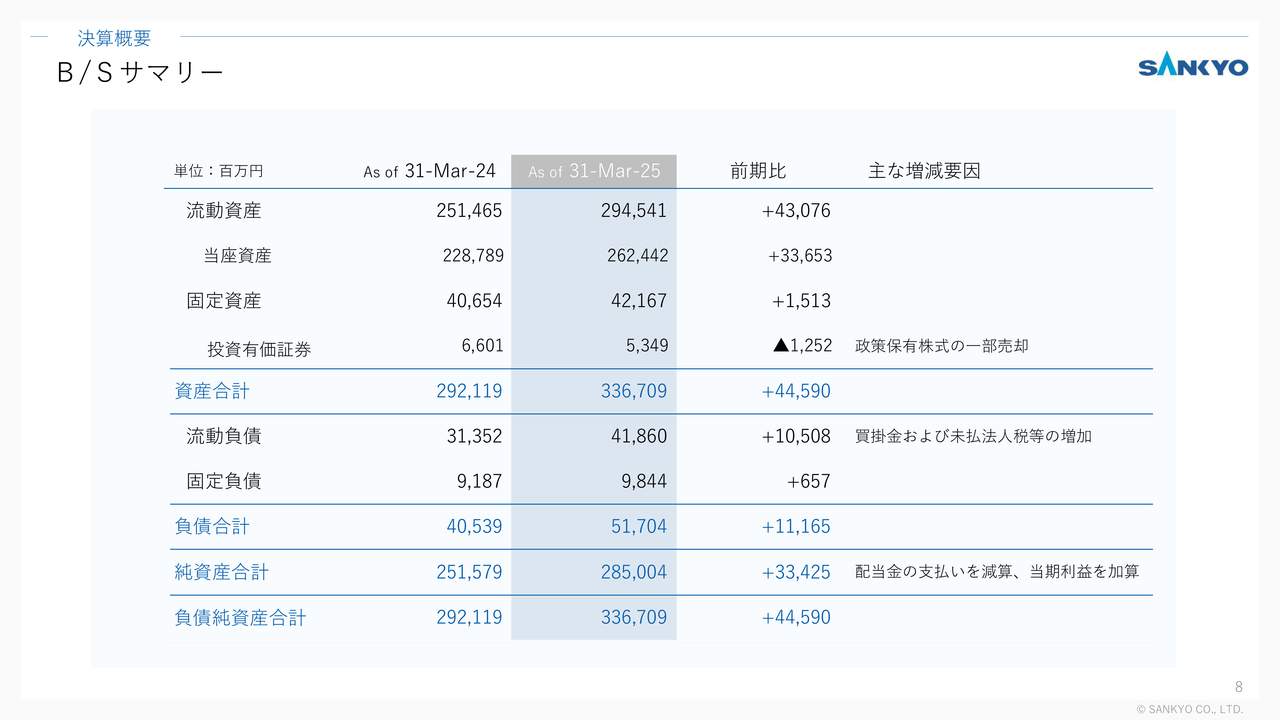Click the value 251,579
This screenshot has width=1280, height=720.
[469, 572]
